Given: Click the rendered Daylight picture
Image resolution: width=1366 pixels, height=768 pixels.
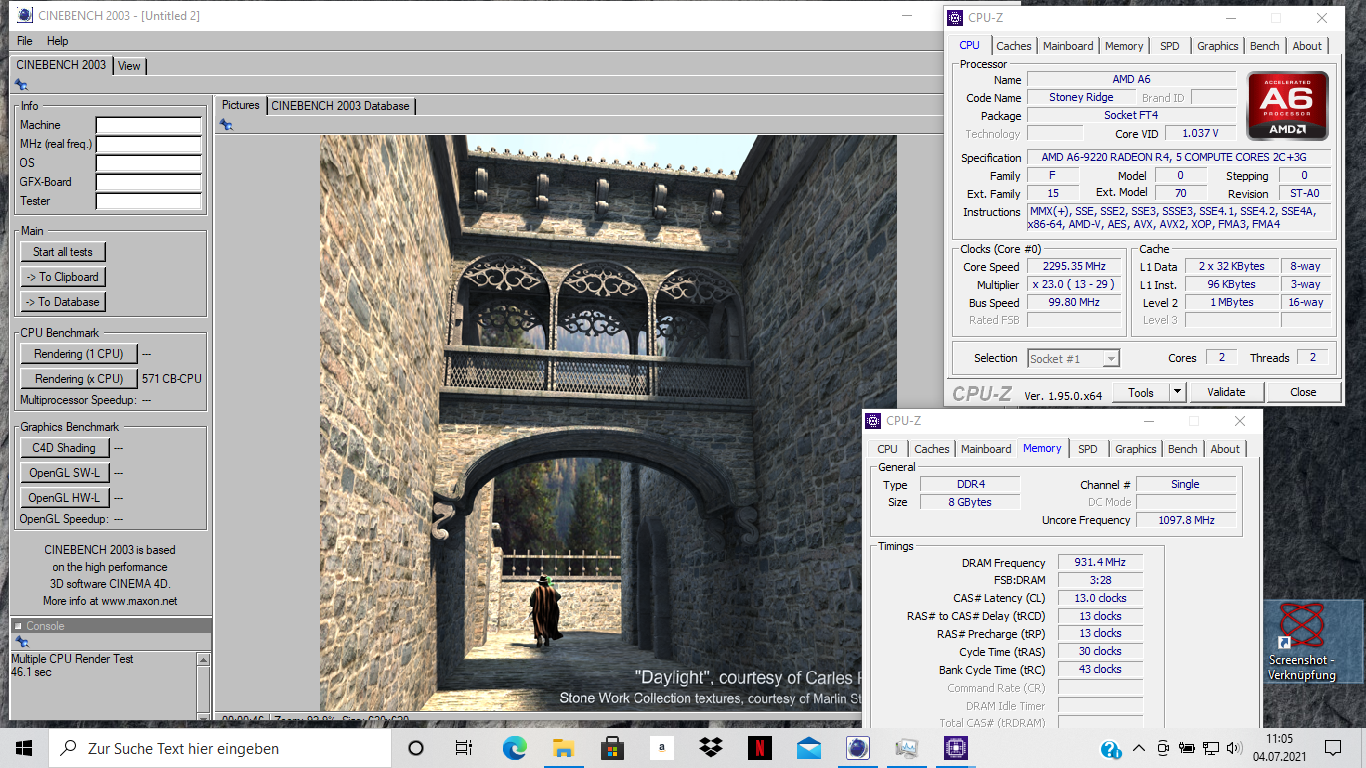Looking at the screenshot, I should (x=608, y=423).
